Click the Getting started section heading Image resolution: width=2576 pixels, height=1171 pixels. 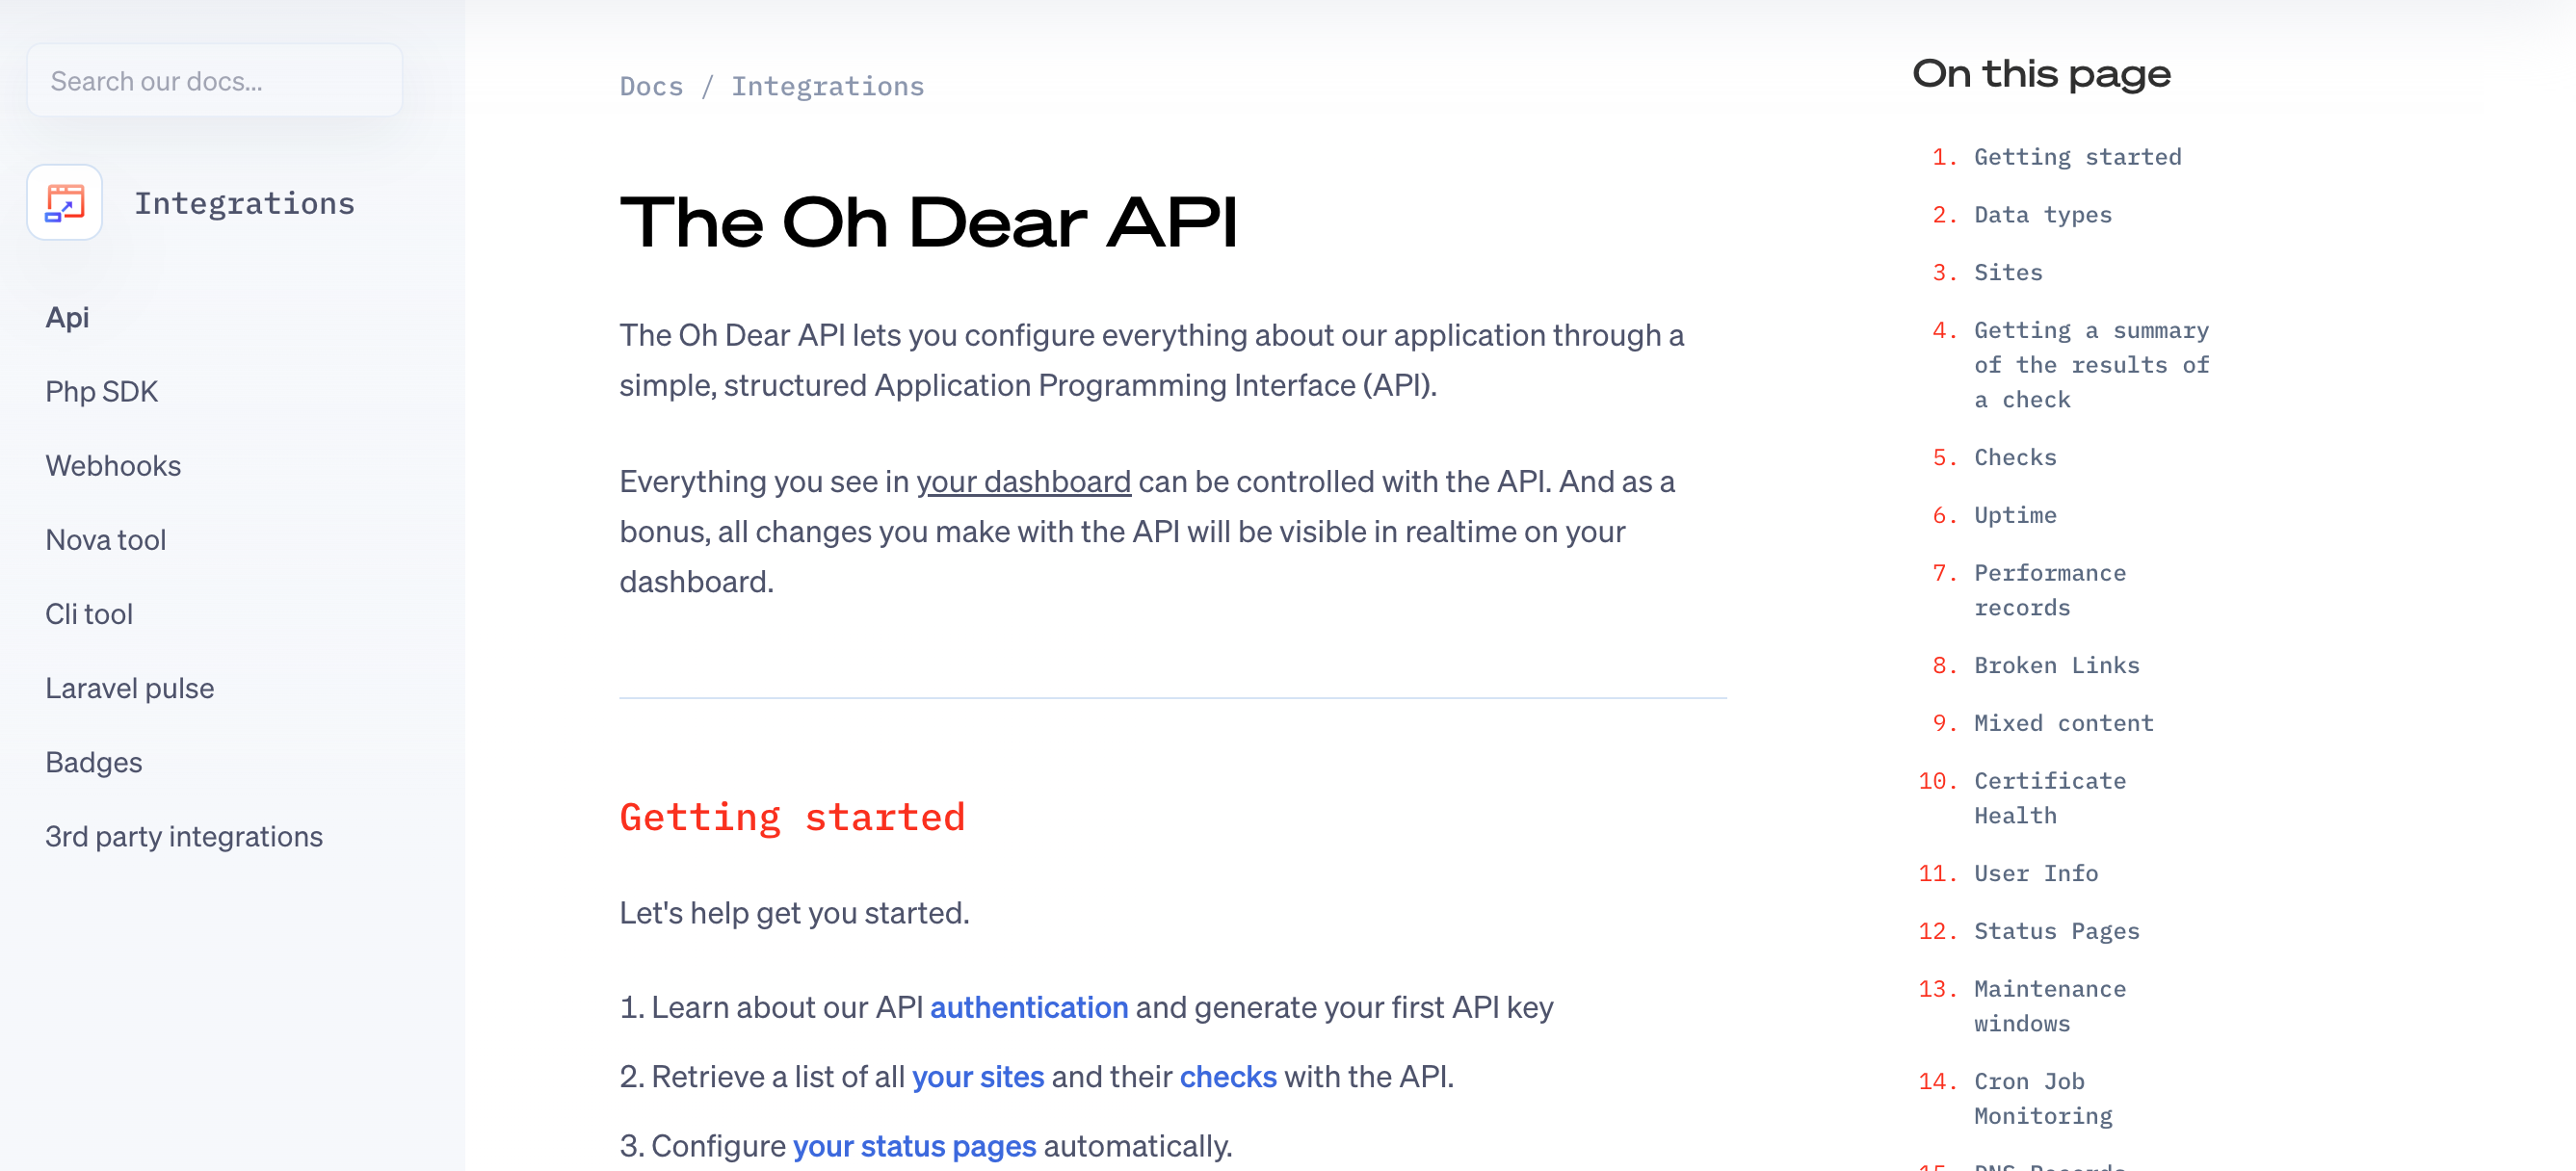pos(792,817)
